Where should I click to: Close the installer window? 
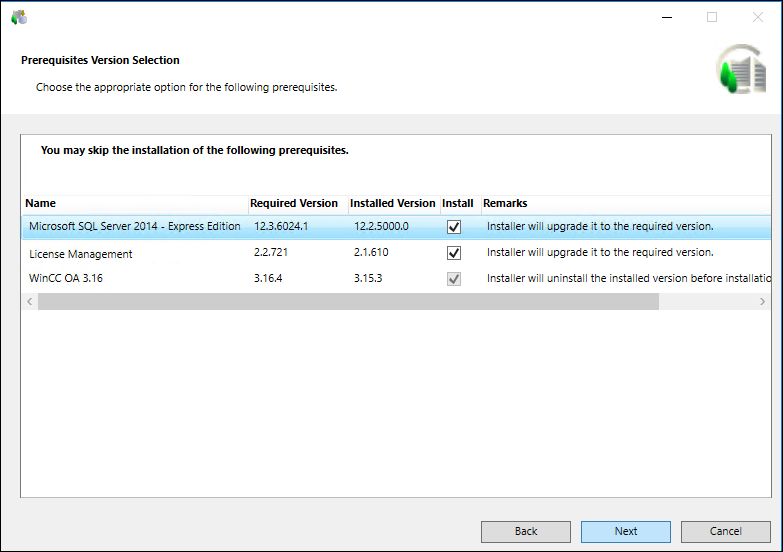(x=757, y=17)
